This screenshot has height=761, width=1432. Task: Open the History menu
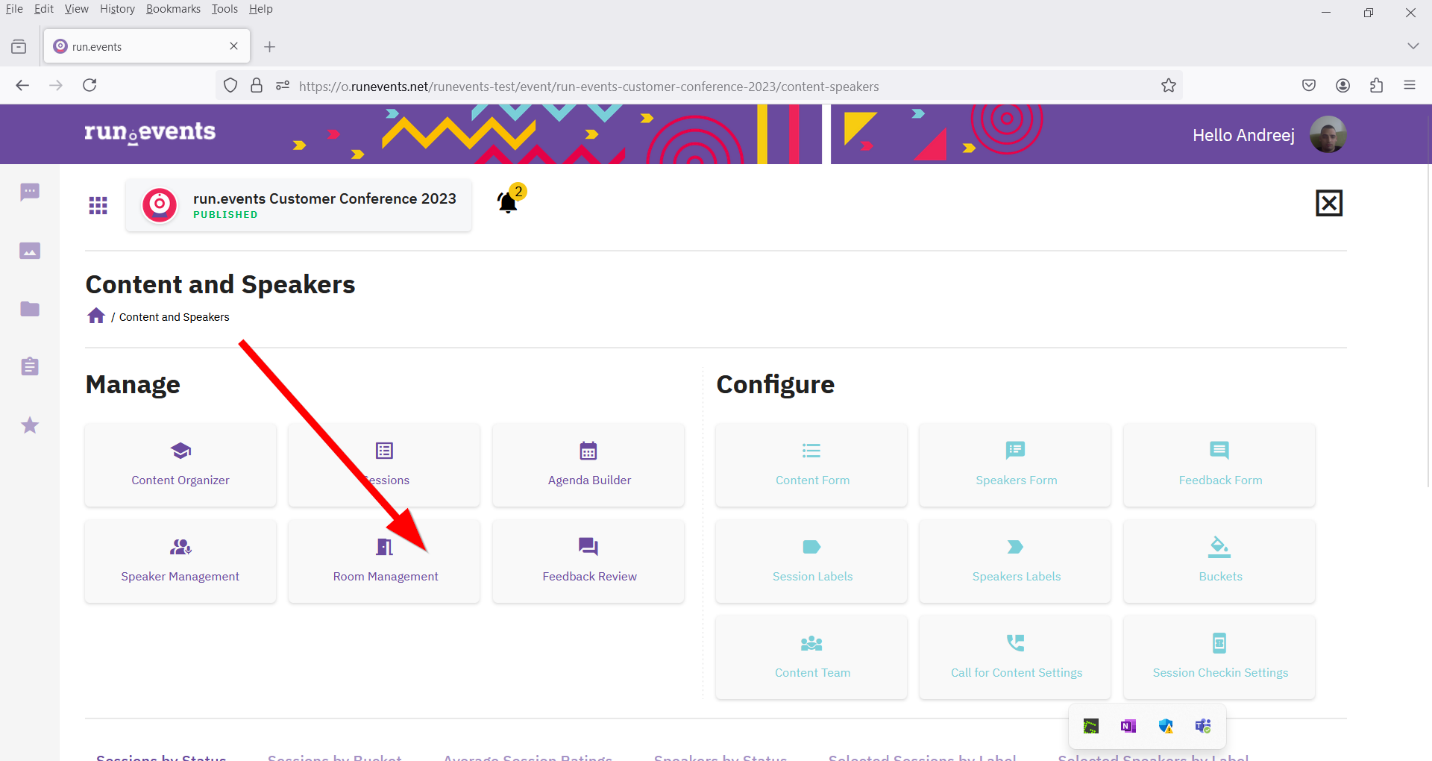tap(117, 9)
